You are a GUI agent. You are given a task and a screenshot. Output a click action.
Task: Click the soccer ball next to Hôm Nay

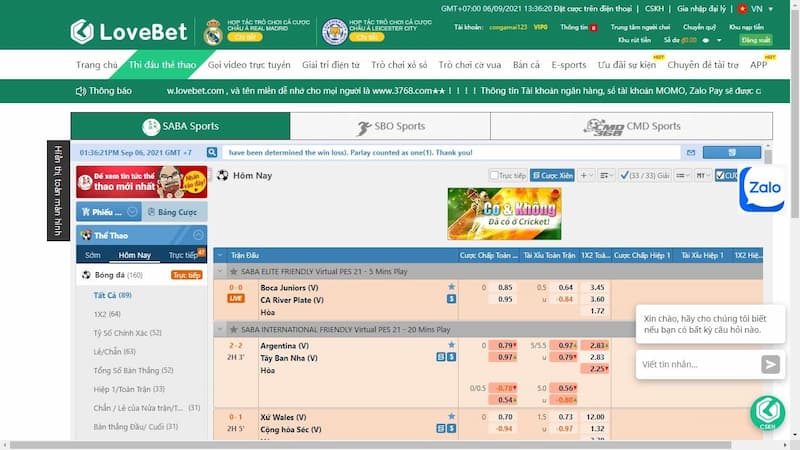click(x=222, y=175)
